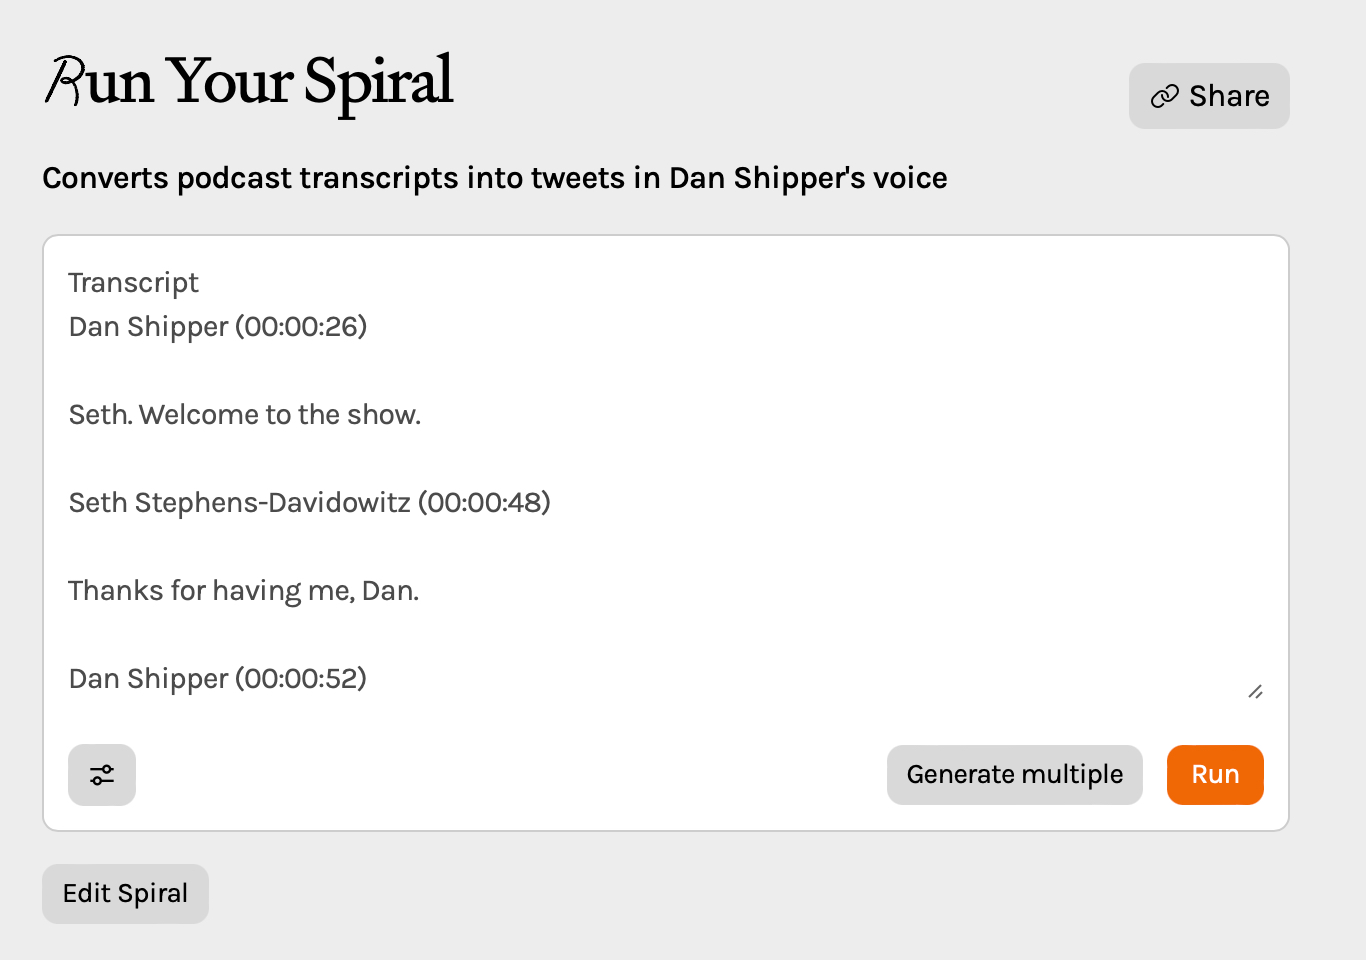Click the Generate multiple button
The height and width of the screenshot is (960, 1366).
point(1014,775)
